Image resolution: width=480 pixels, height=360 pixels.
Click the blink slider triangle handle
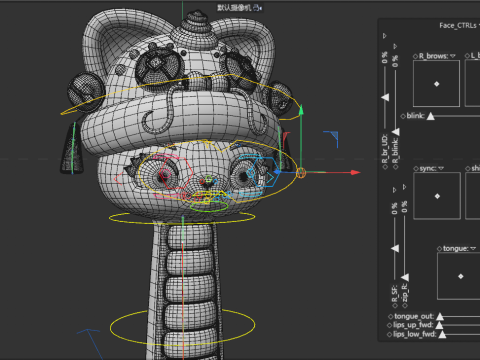click(x=431, y=116)
